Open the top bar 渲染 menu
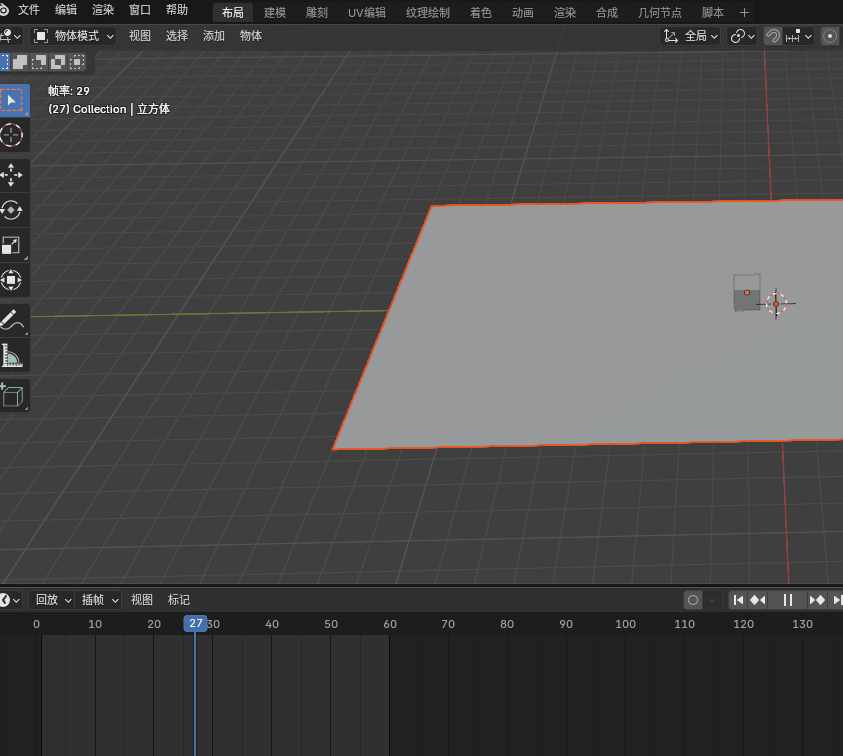Screen dimensions: 843x756 [x=103, y=10]
